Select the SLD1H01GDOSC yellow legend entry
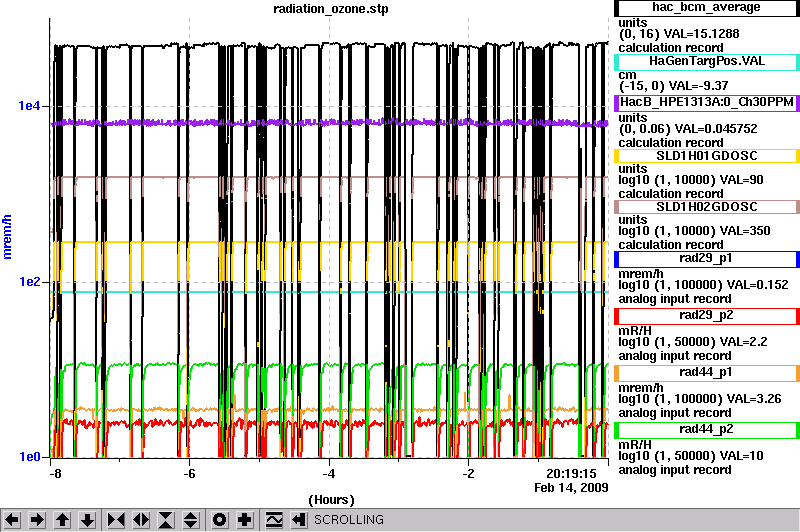Image resolution: width=800 pixels, height=532 pixels. [707, 156]
